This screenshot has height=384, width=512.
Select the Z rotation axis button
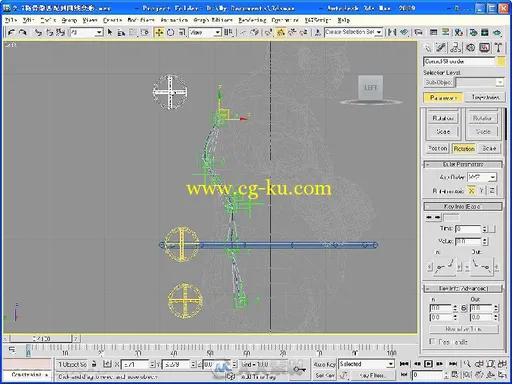pos(492,191)
